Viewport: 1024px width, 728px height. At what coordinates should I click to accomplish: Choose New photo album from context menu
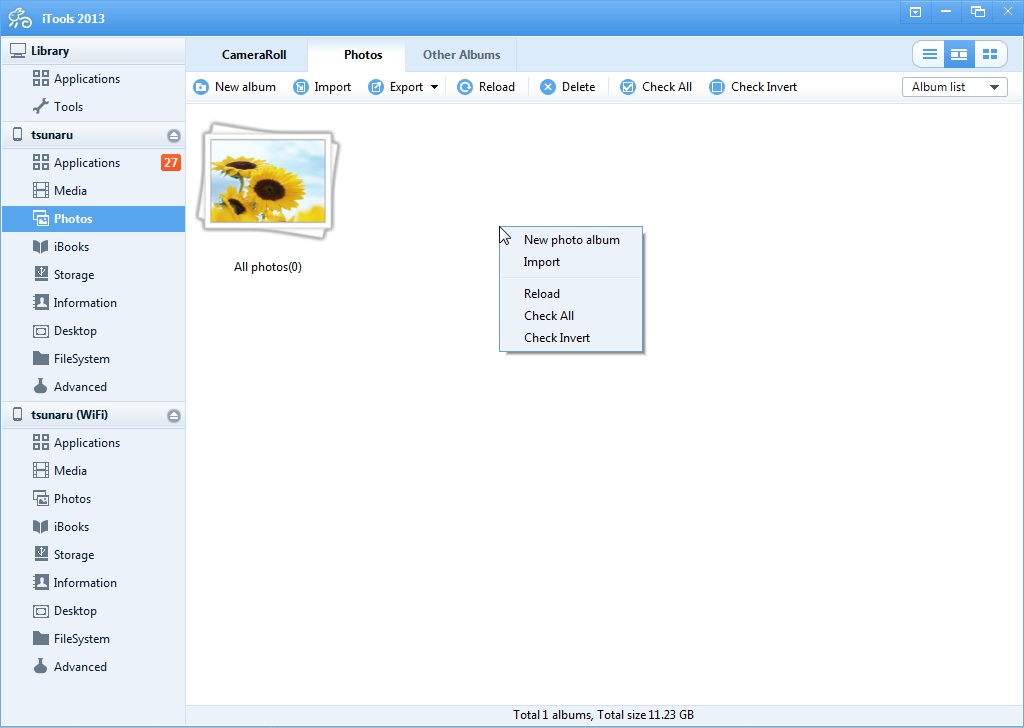coord(571,240)
